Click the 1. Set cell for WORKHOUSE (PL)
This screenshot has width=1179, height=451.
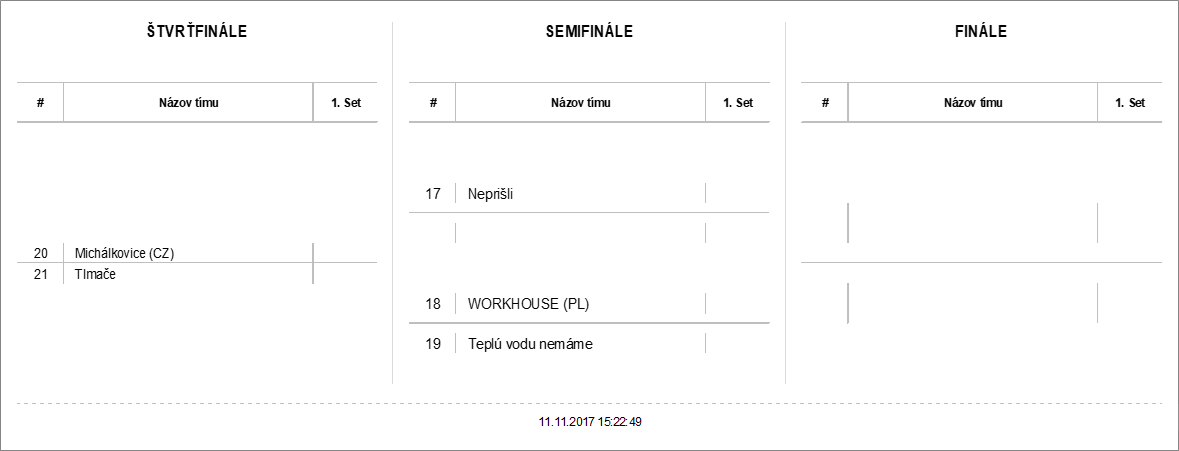738,304
